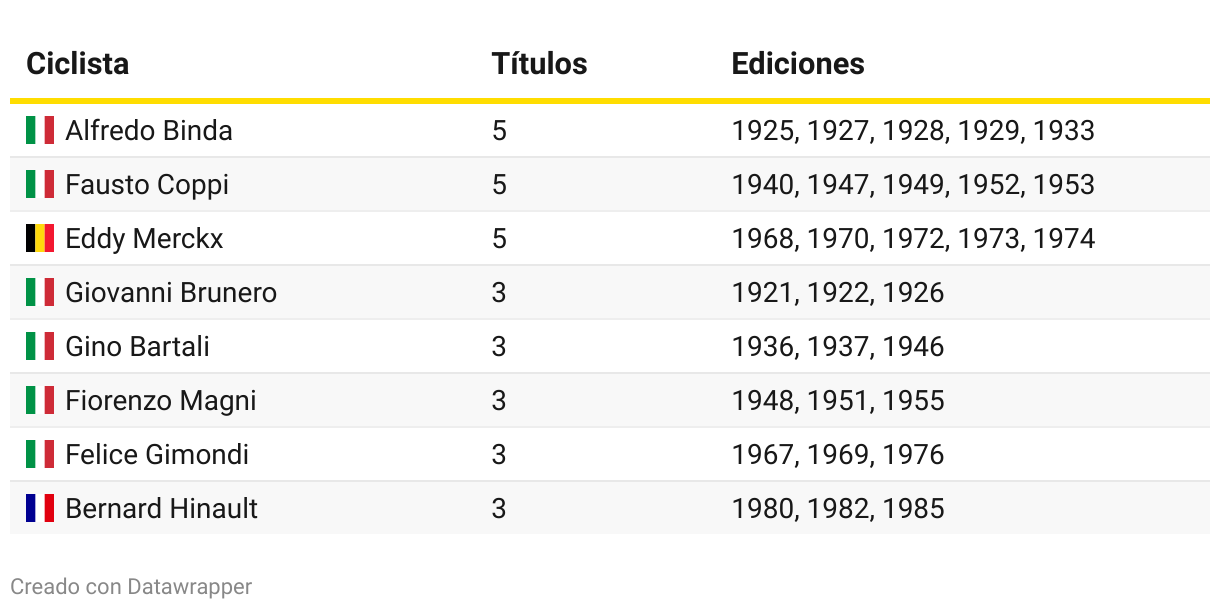Click Gino Bartali's editions 1936, 1937, 1946
This screenshot has width=1220, height=610.
pyautogui.click(x=838, y=347)
